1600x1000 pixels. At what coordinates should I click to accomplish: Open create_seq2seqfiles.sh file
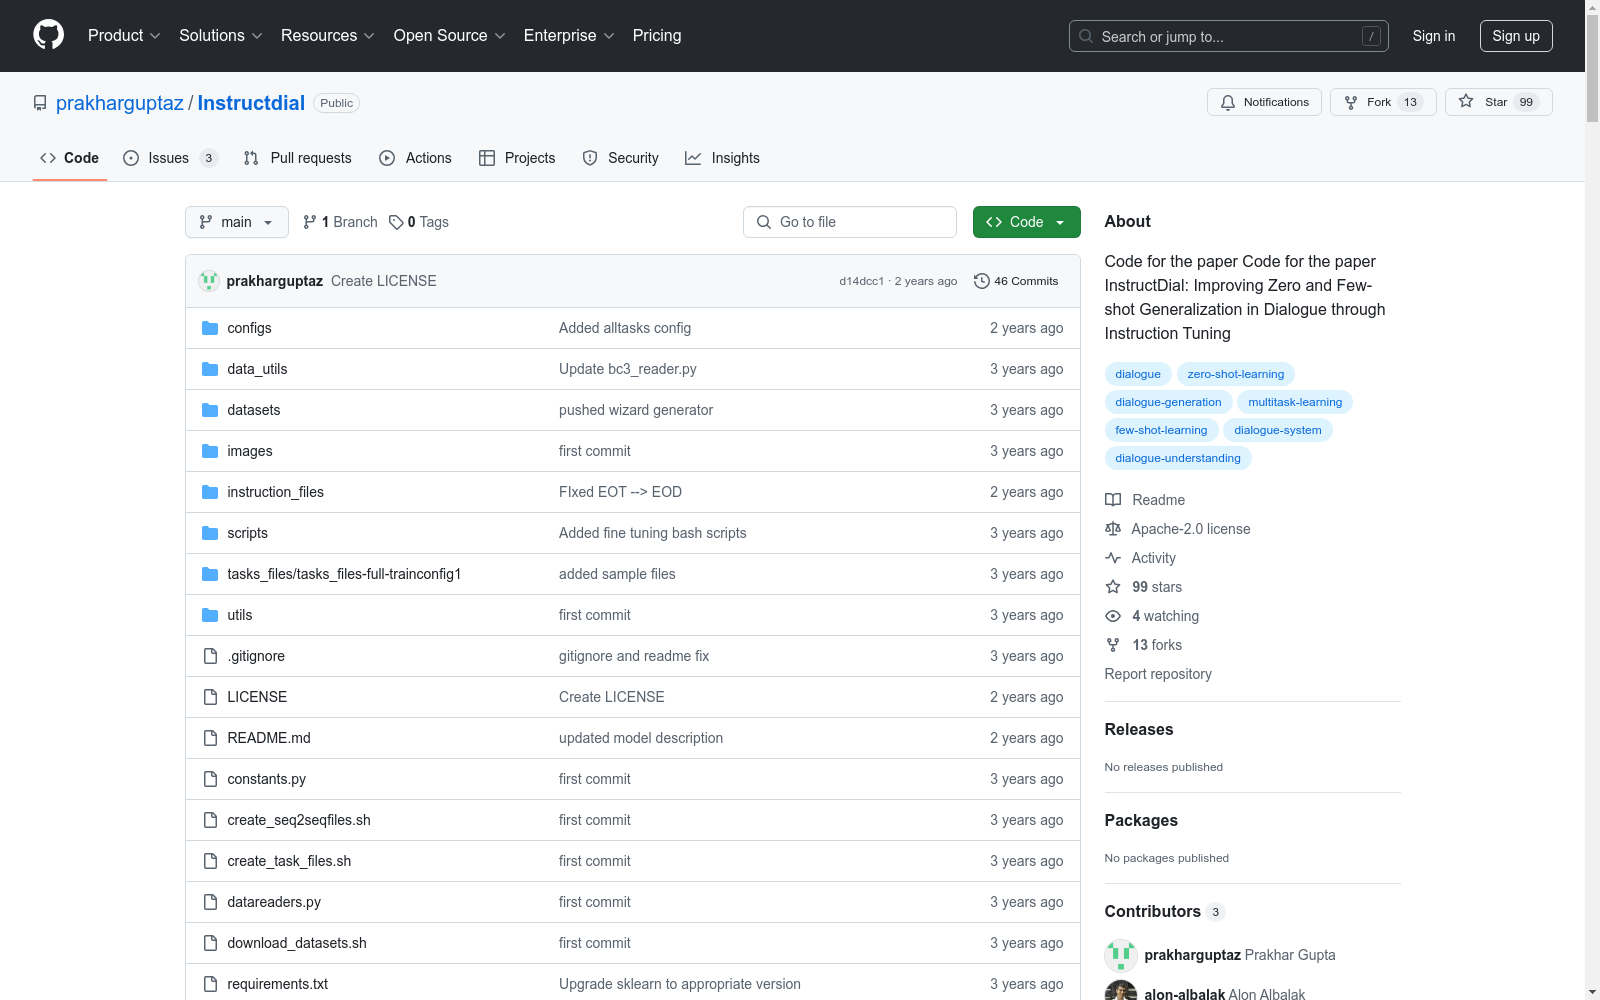pos(299,820)
